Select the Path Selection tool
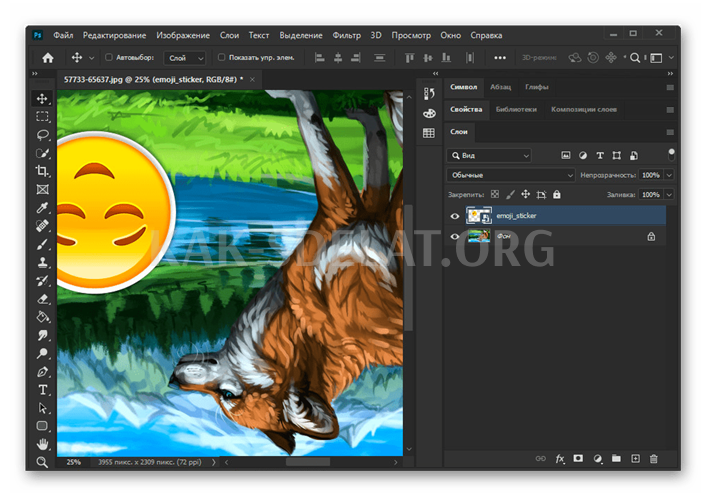The width and height of the screenshot is (706, 496). click(x=42, y=408)
